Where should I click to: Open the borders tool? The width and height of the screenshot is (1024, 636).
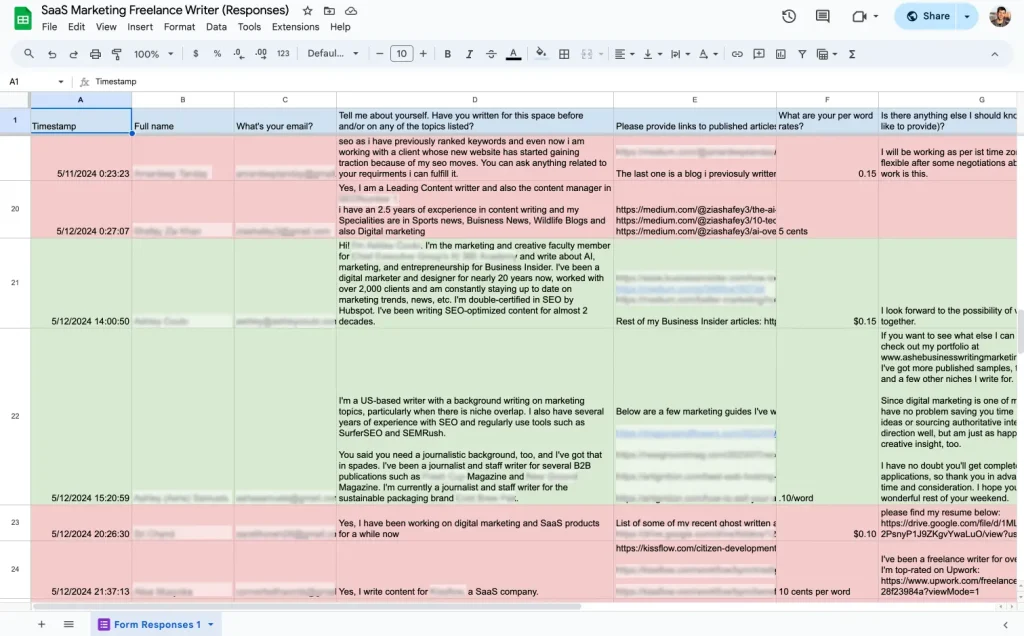pyautogui.click(x=564, y=54)
